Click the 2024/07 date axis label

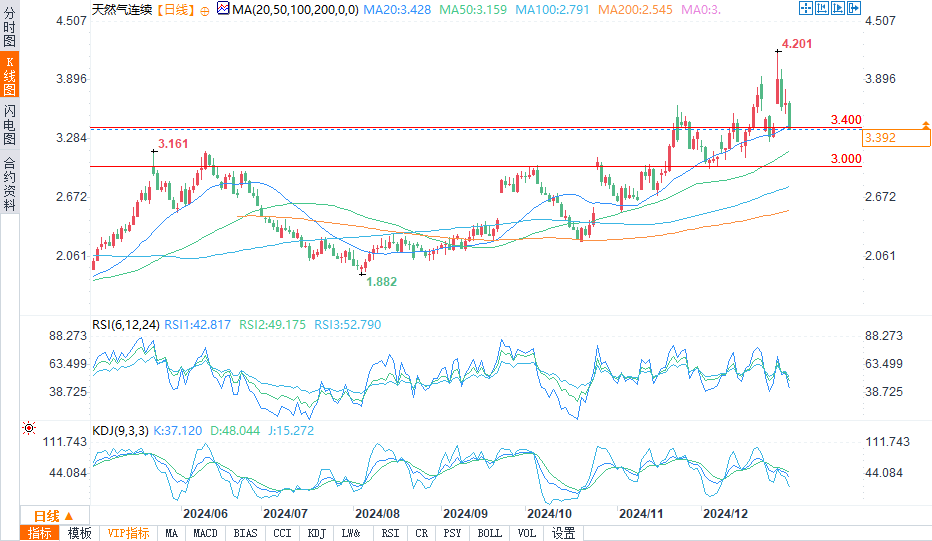pos(285,514)
